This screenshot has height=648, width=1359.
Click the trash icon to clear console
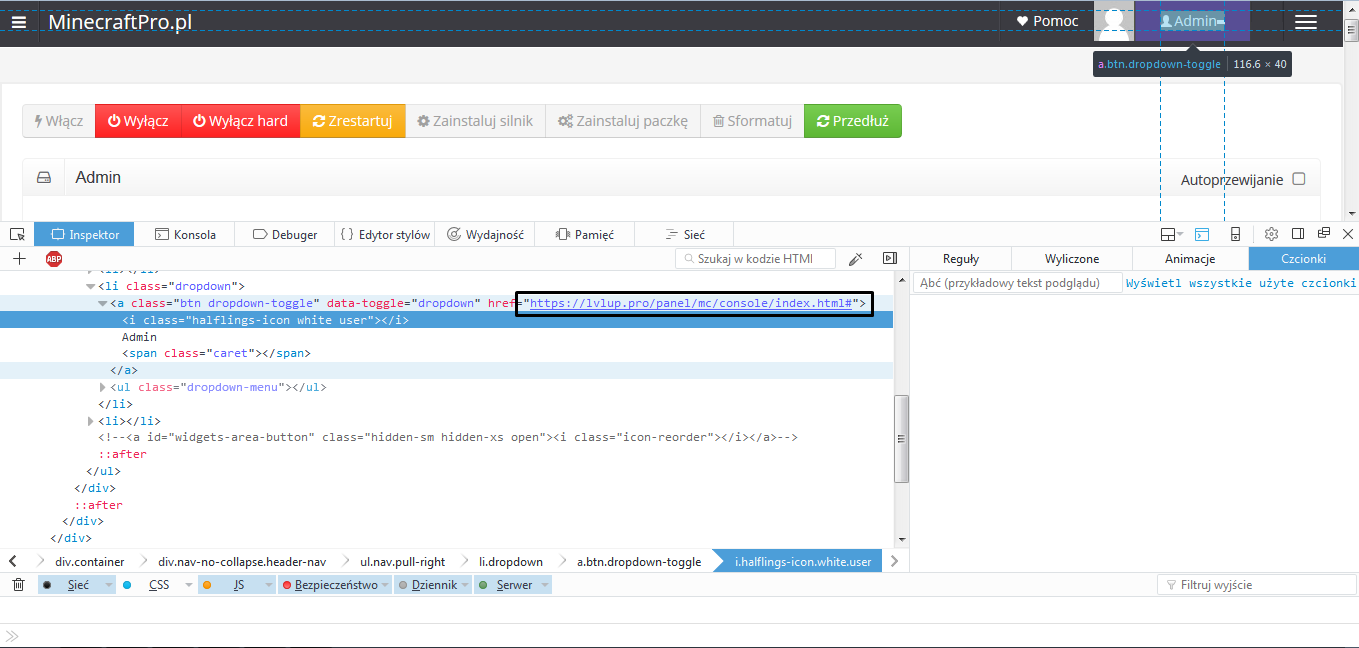18,585
